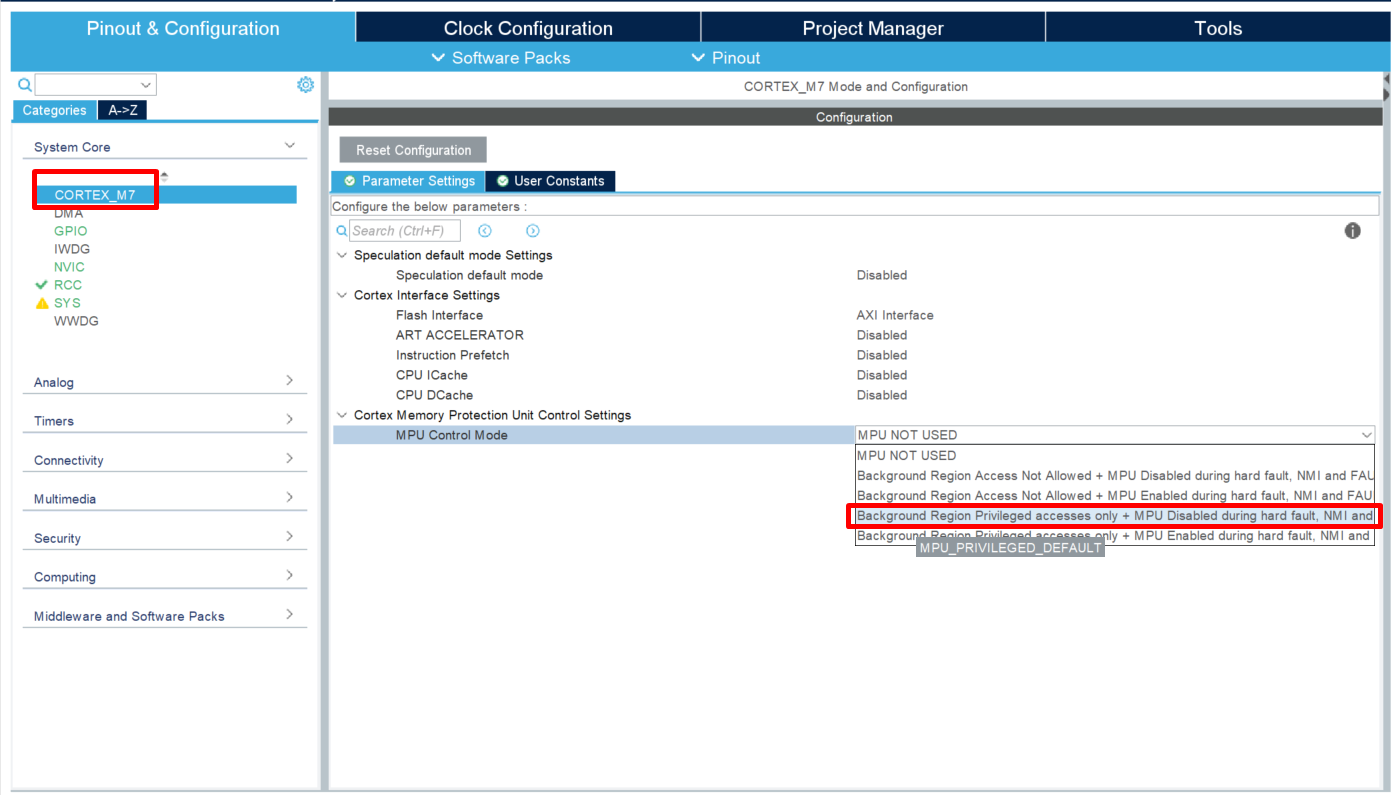Collapse the Cortex Interface Settings group
The width and height of the screenshot is (1391, 795).
pos(342,295)
